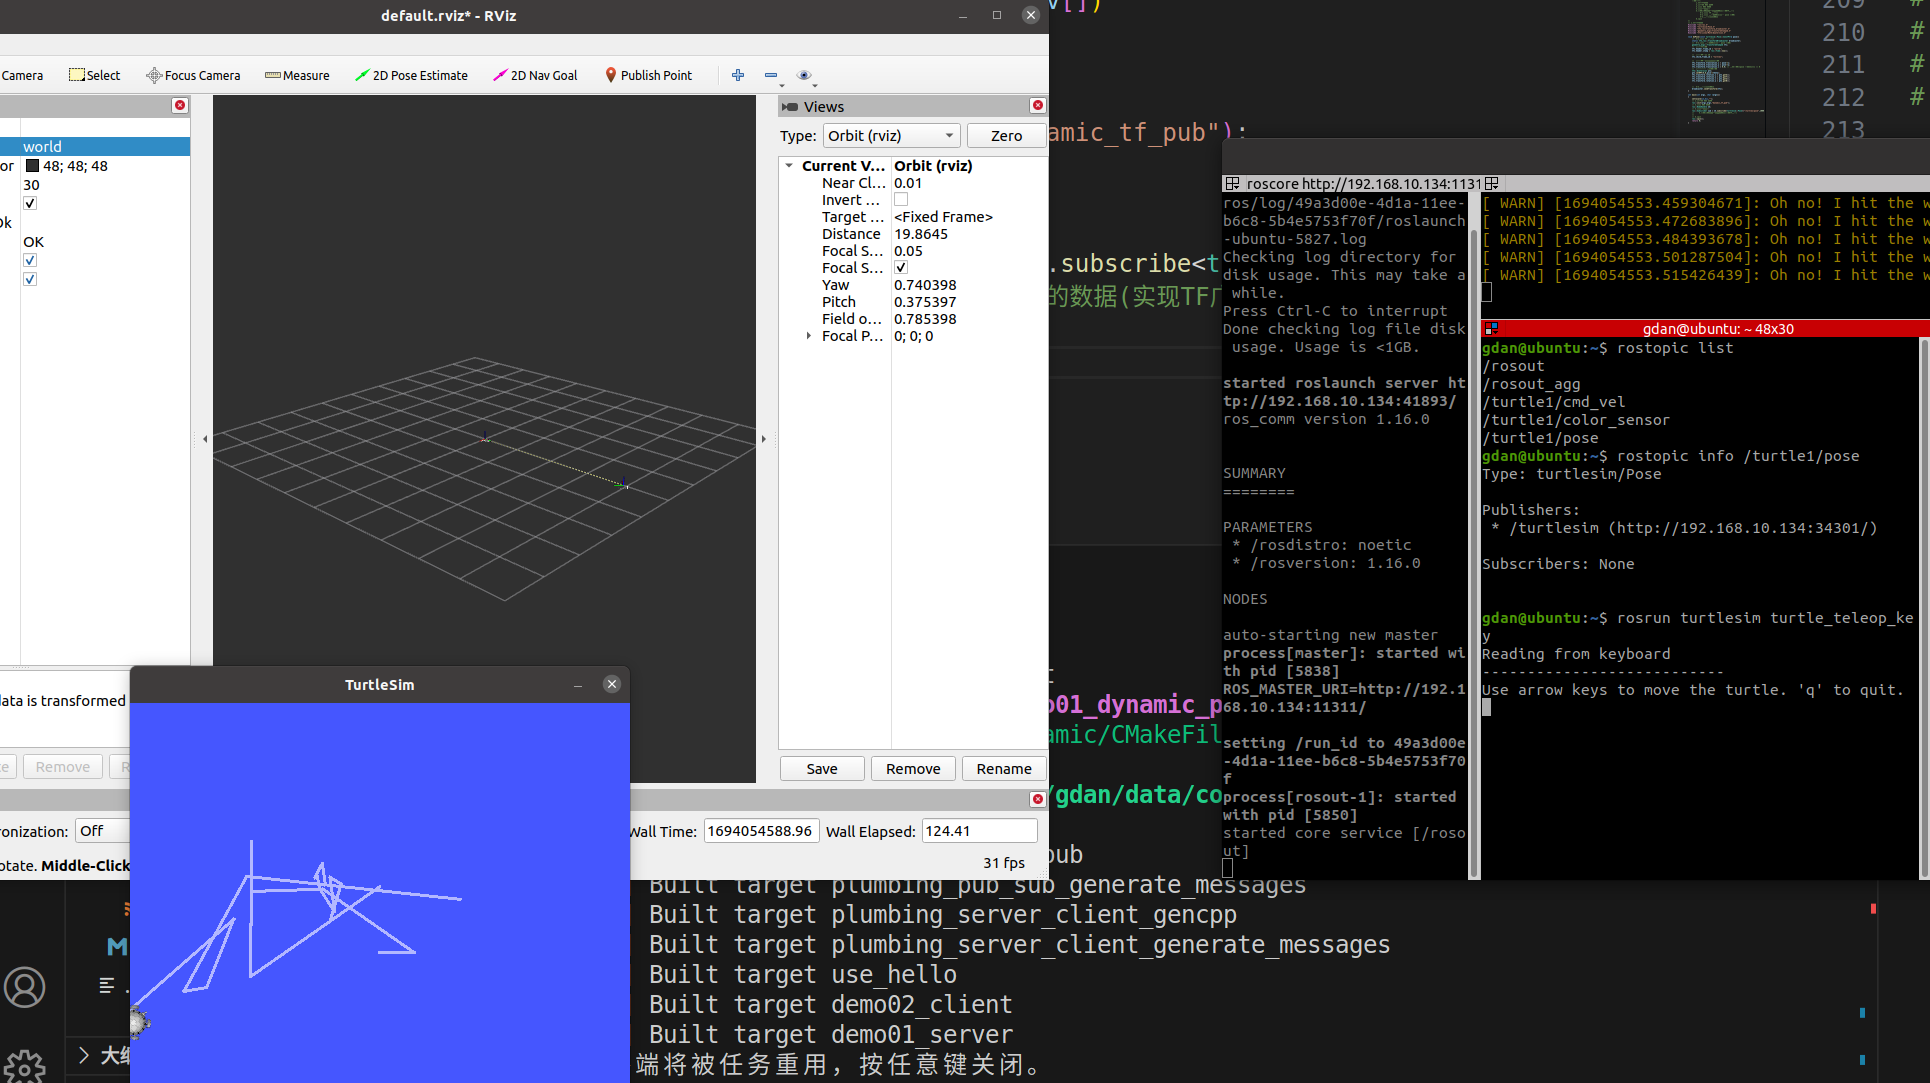Enable the Invert checkbox in Views
The width and height of the screenshot is (1930, 1083).
pos(901,200)
